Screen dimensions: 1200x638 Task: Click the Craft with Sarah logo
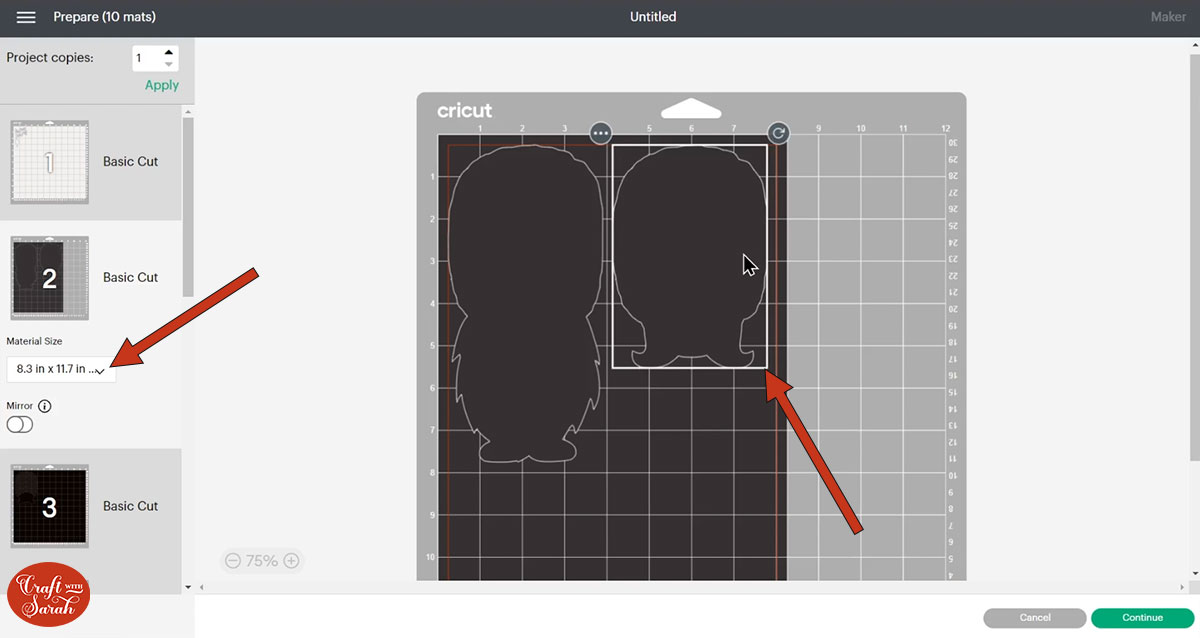click(47, 594)
